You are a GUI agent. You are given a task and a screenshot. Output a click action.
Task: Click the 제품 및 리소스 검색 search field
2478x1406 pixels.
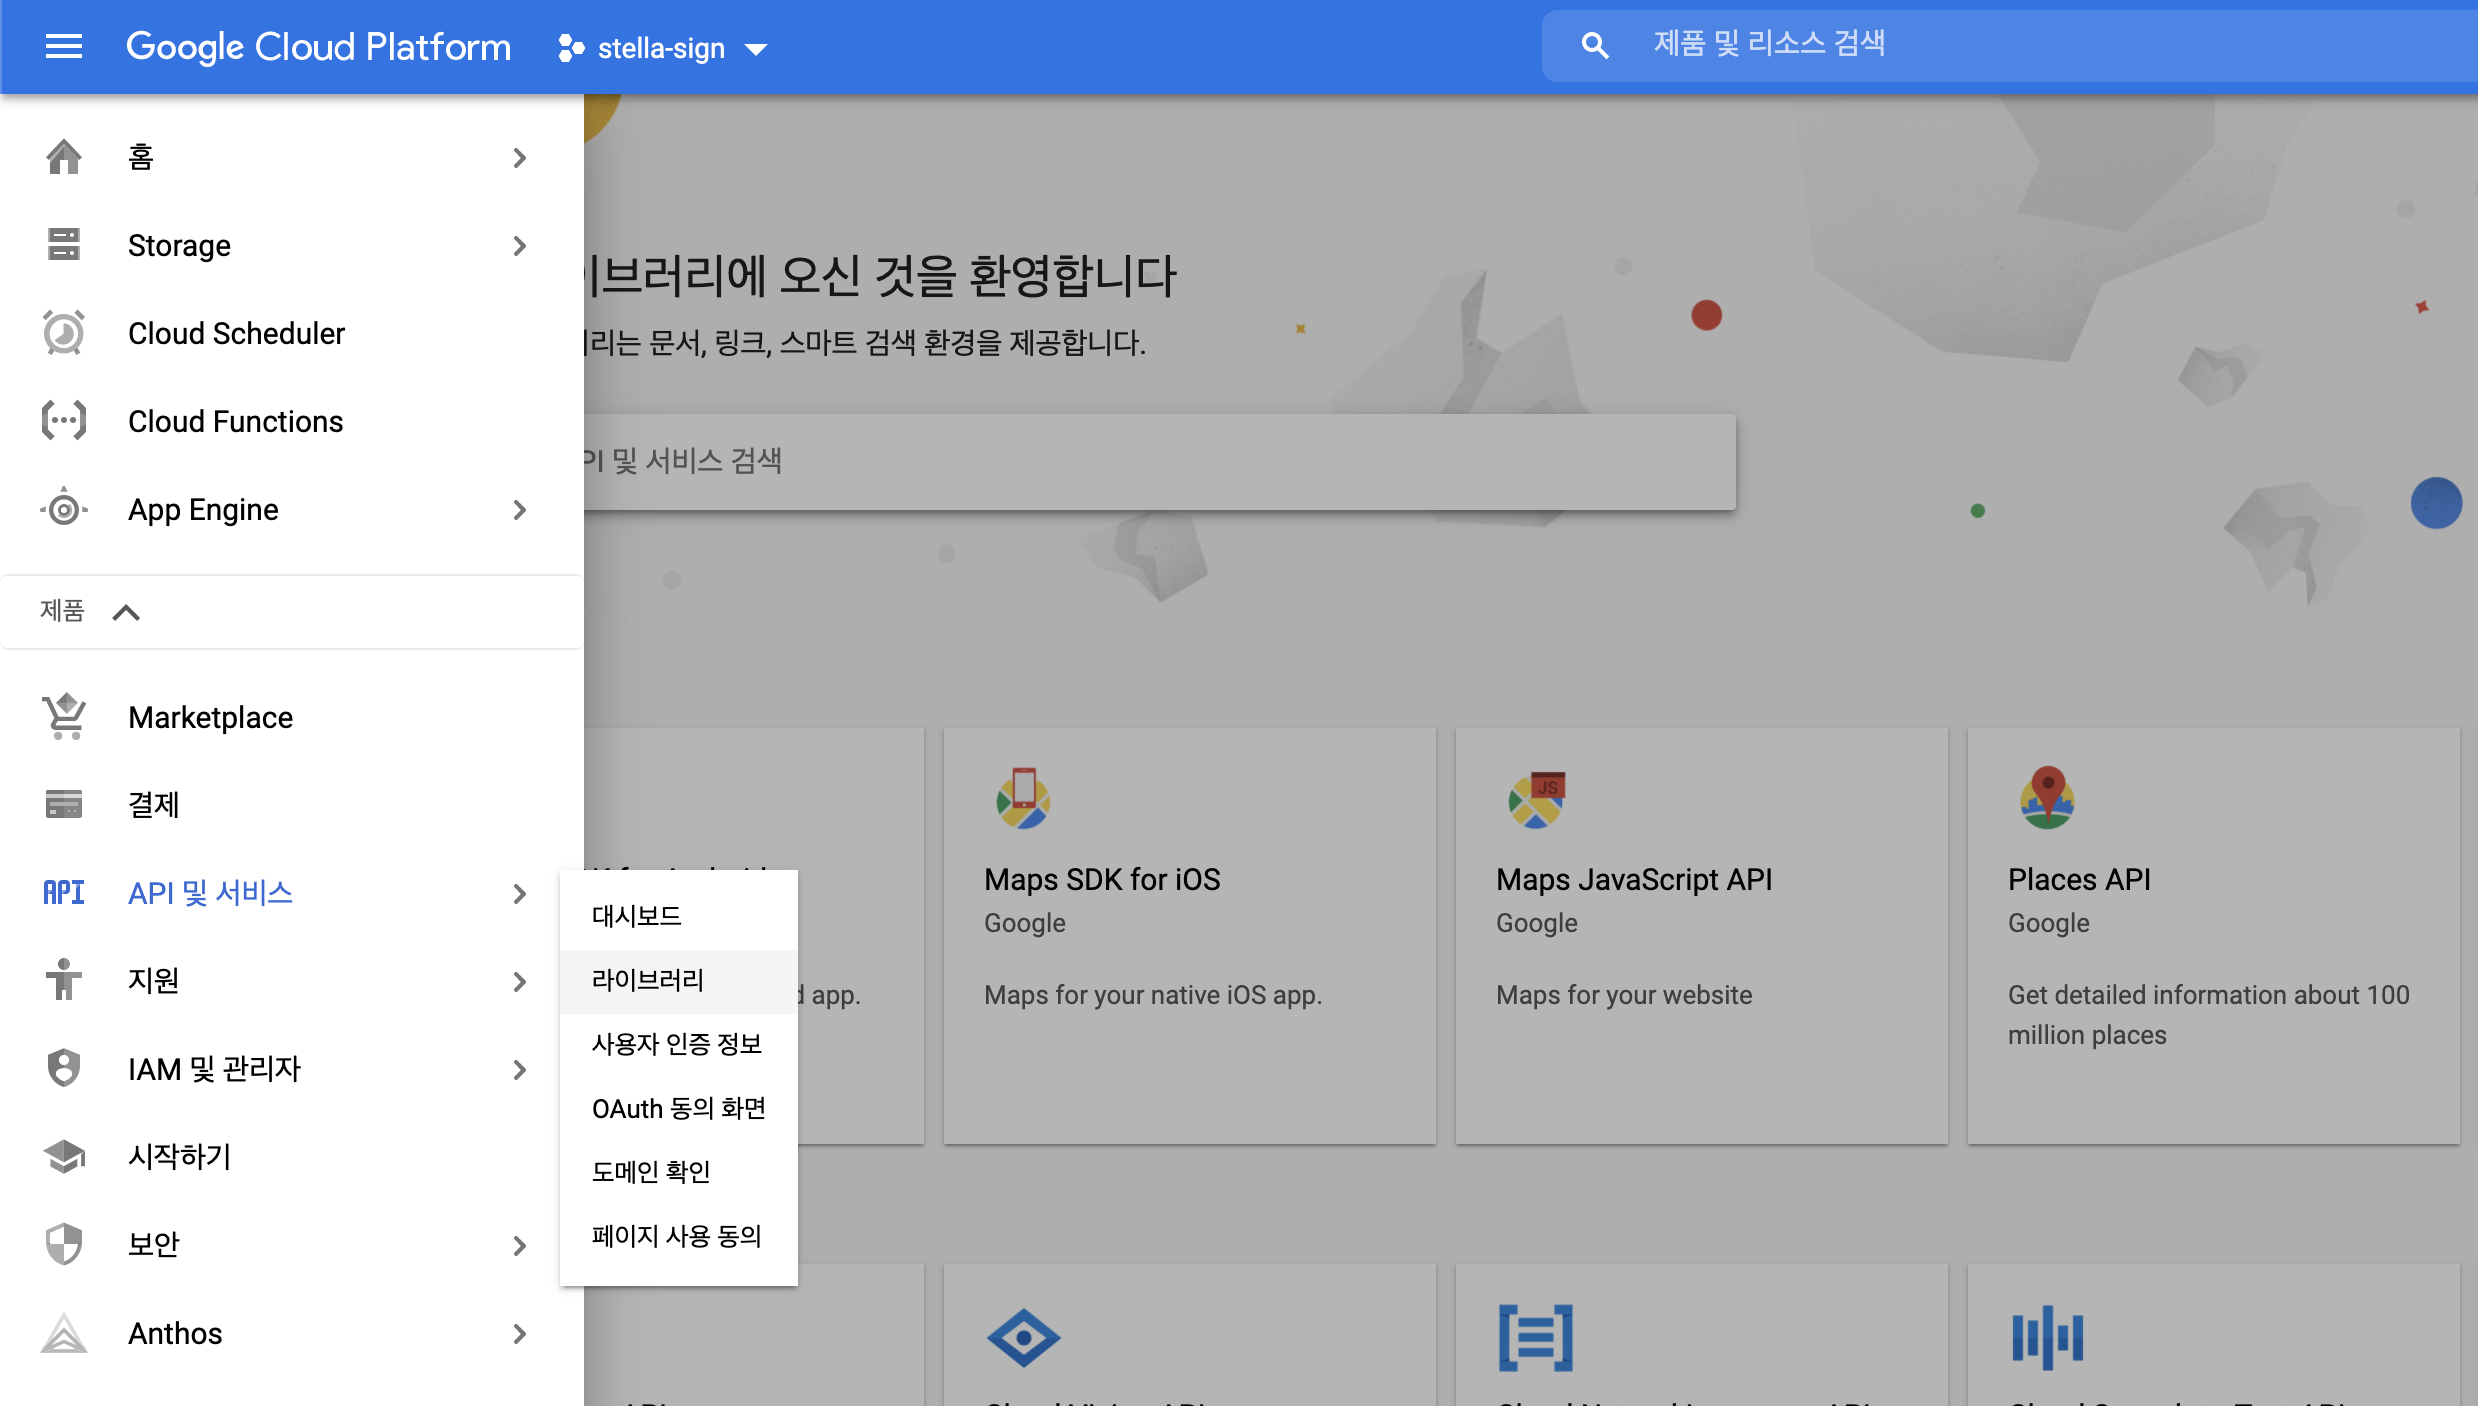tap(2010, 45)
